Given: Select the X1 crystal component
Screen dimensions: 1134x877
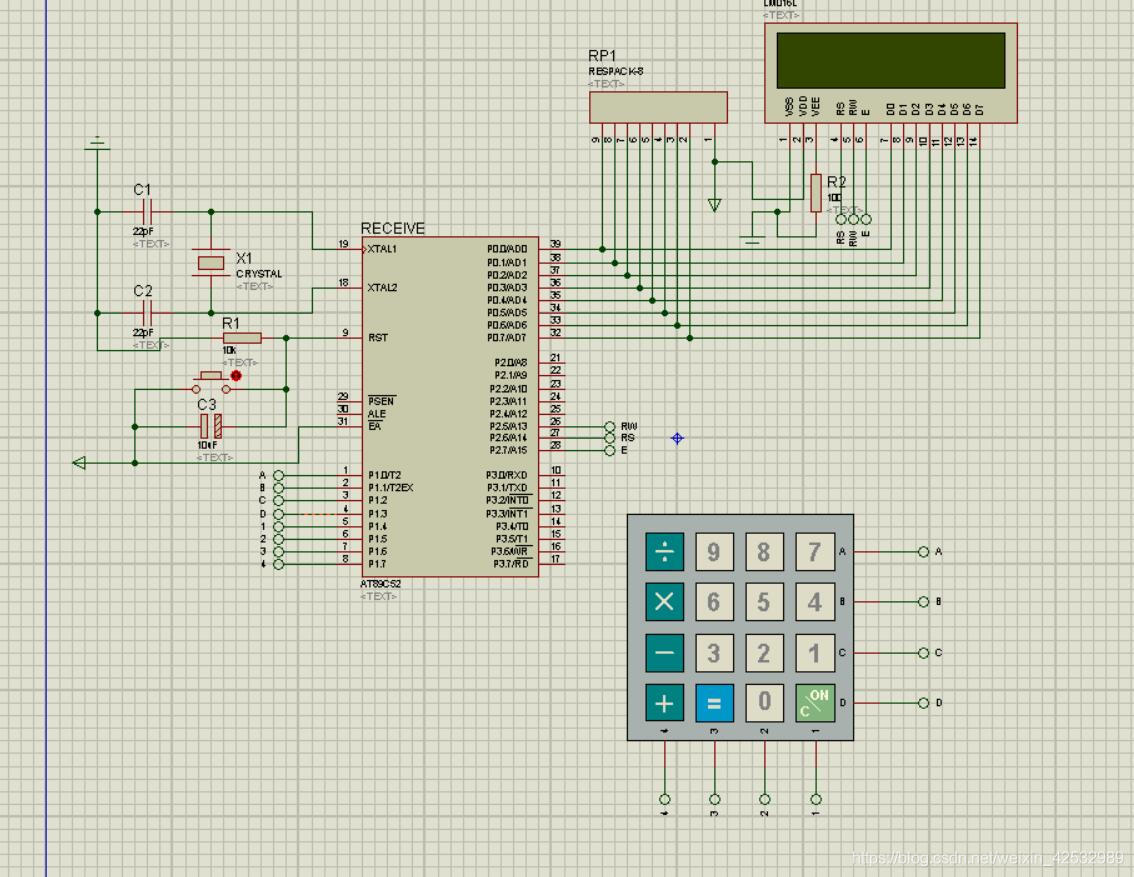Looking at the screenshot, I should pos(210,263).
